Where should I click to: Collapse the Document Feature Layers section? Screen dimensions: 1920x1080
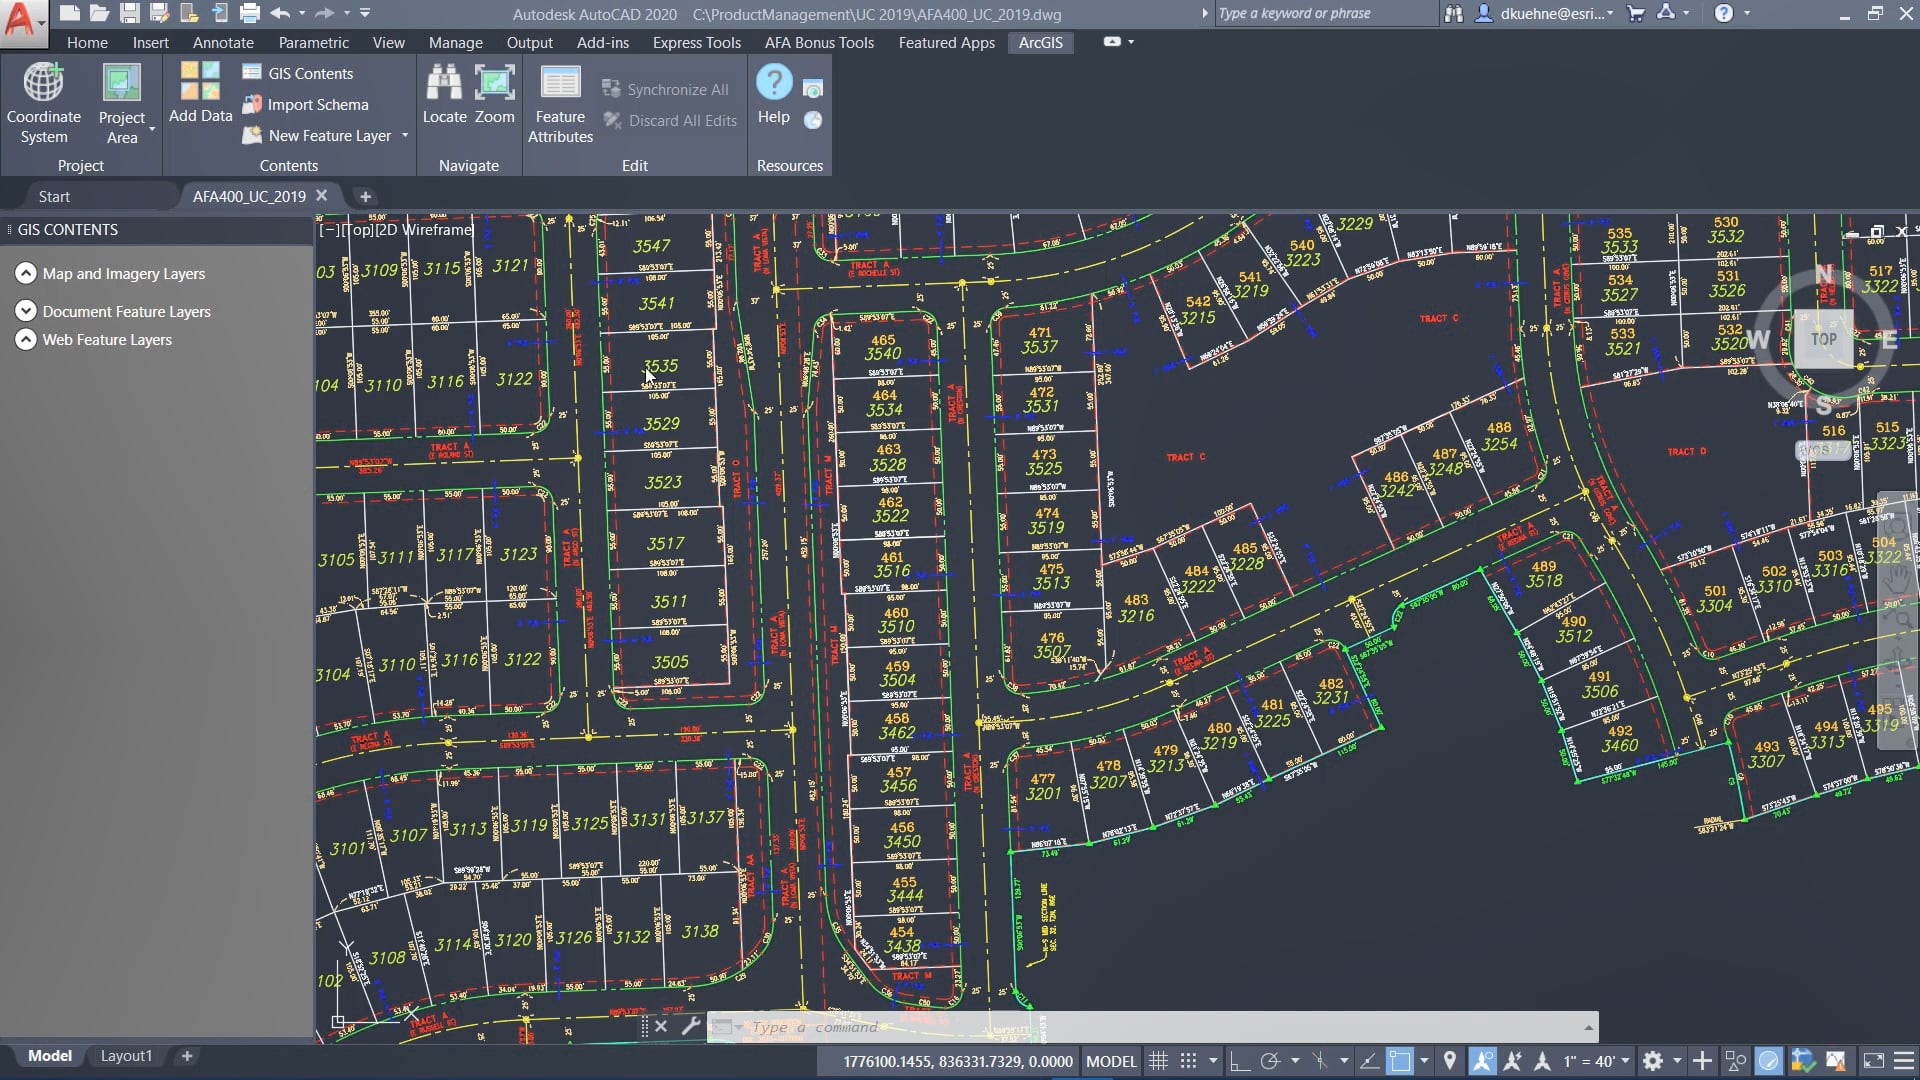(27, 310)
